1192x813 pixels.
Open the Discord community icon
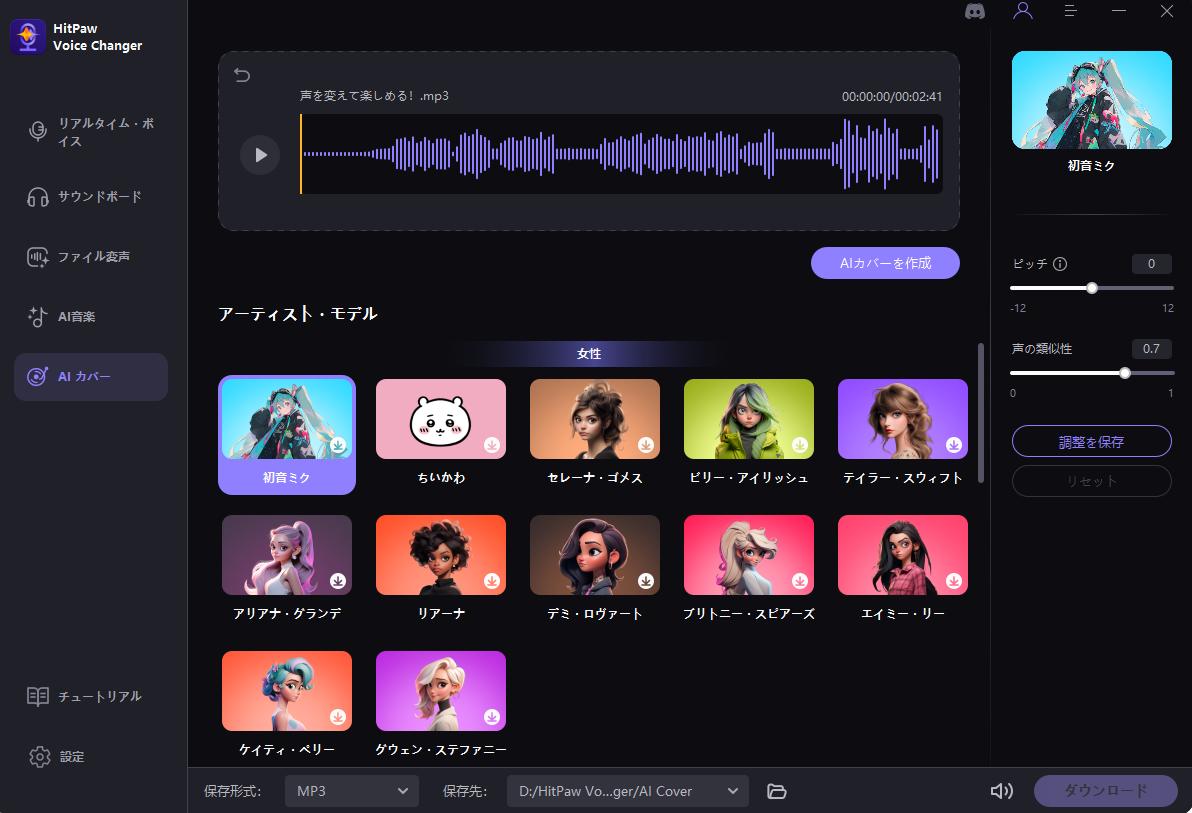975,11
